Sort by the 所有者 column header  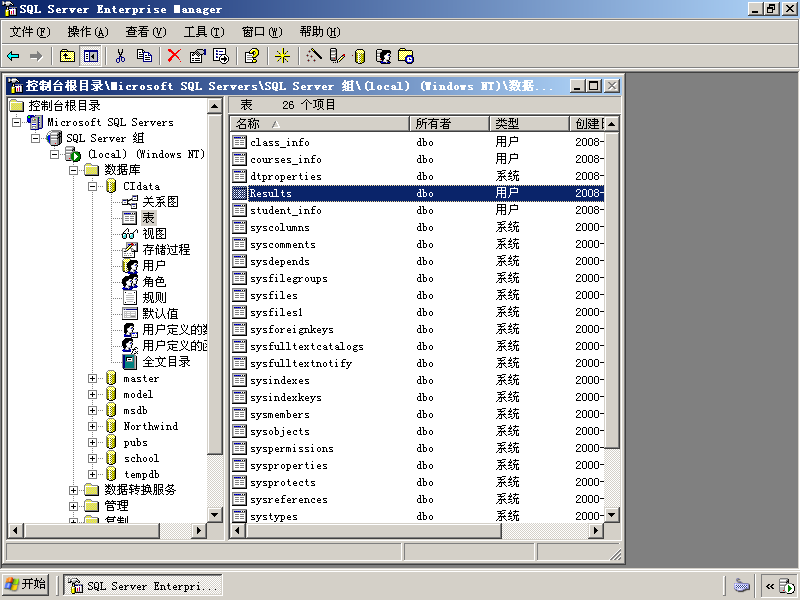click(x=449, y=124)
